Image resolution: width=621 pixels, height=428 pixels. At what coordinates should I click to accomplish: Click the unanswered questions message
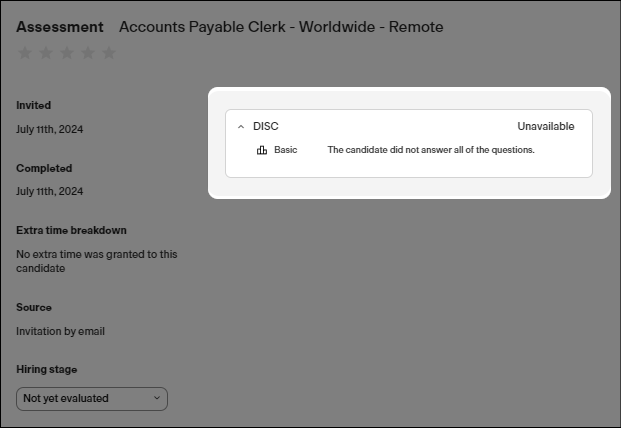(431, 150)
